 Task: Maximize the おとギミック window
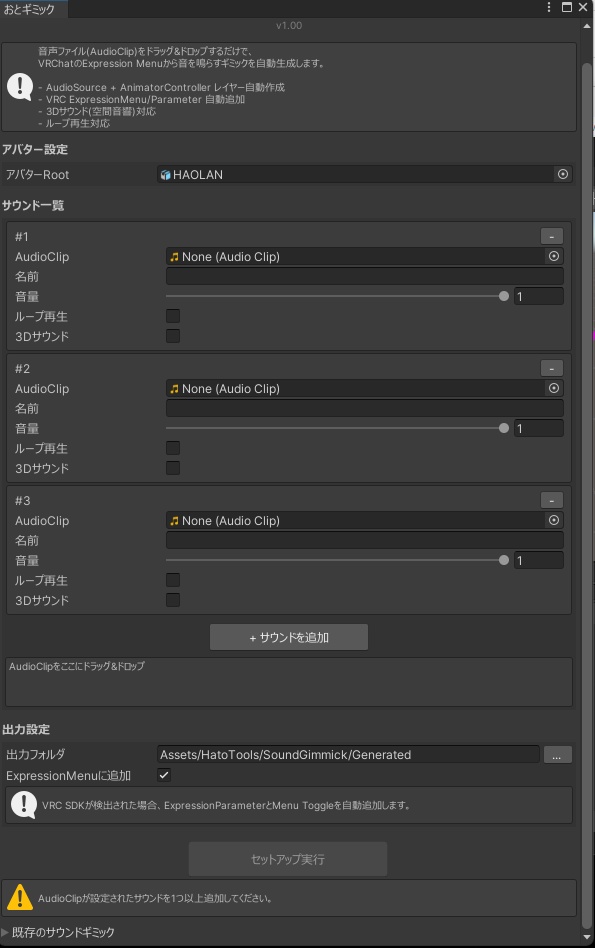[567, 7]
